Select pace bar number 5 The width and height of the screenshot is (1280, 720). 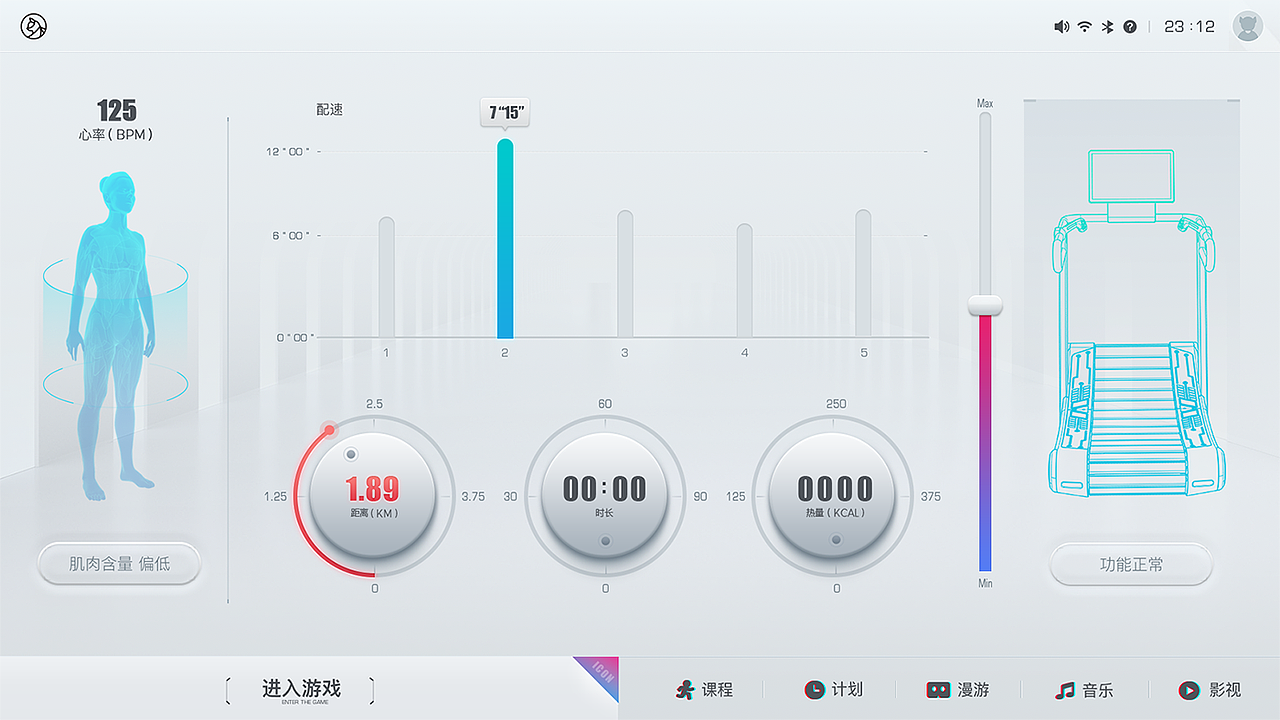[863, 274]
